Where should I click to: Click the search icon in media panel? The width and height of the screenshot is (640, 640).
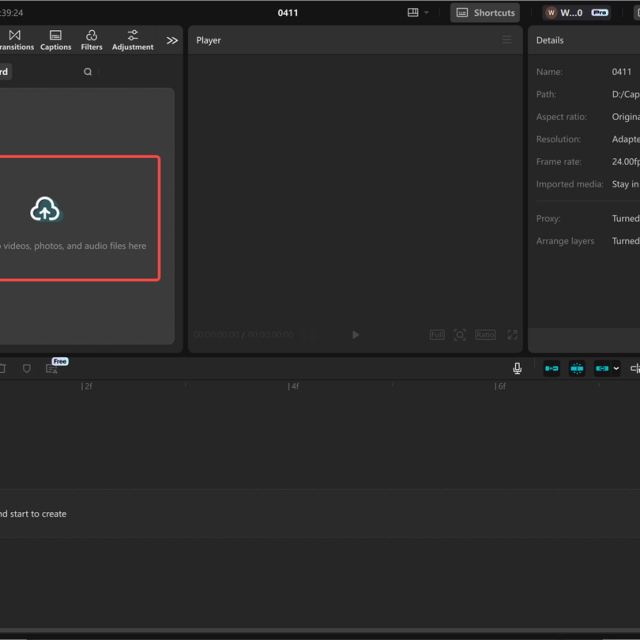point(88,72)
